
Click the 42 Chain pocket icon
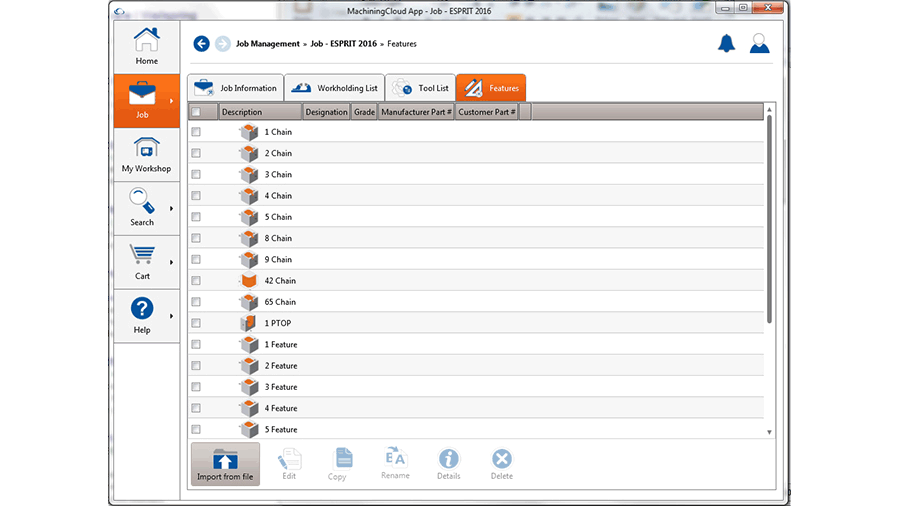249,281
